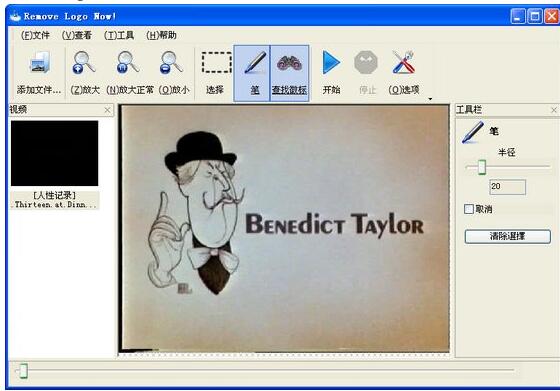Click the video preview frame with Benedict Taylor
This screenshot has width=560, height=391.
click(x=285, y=228)
